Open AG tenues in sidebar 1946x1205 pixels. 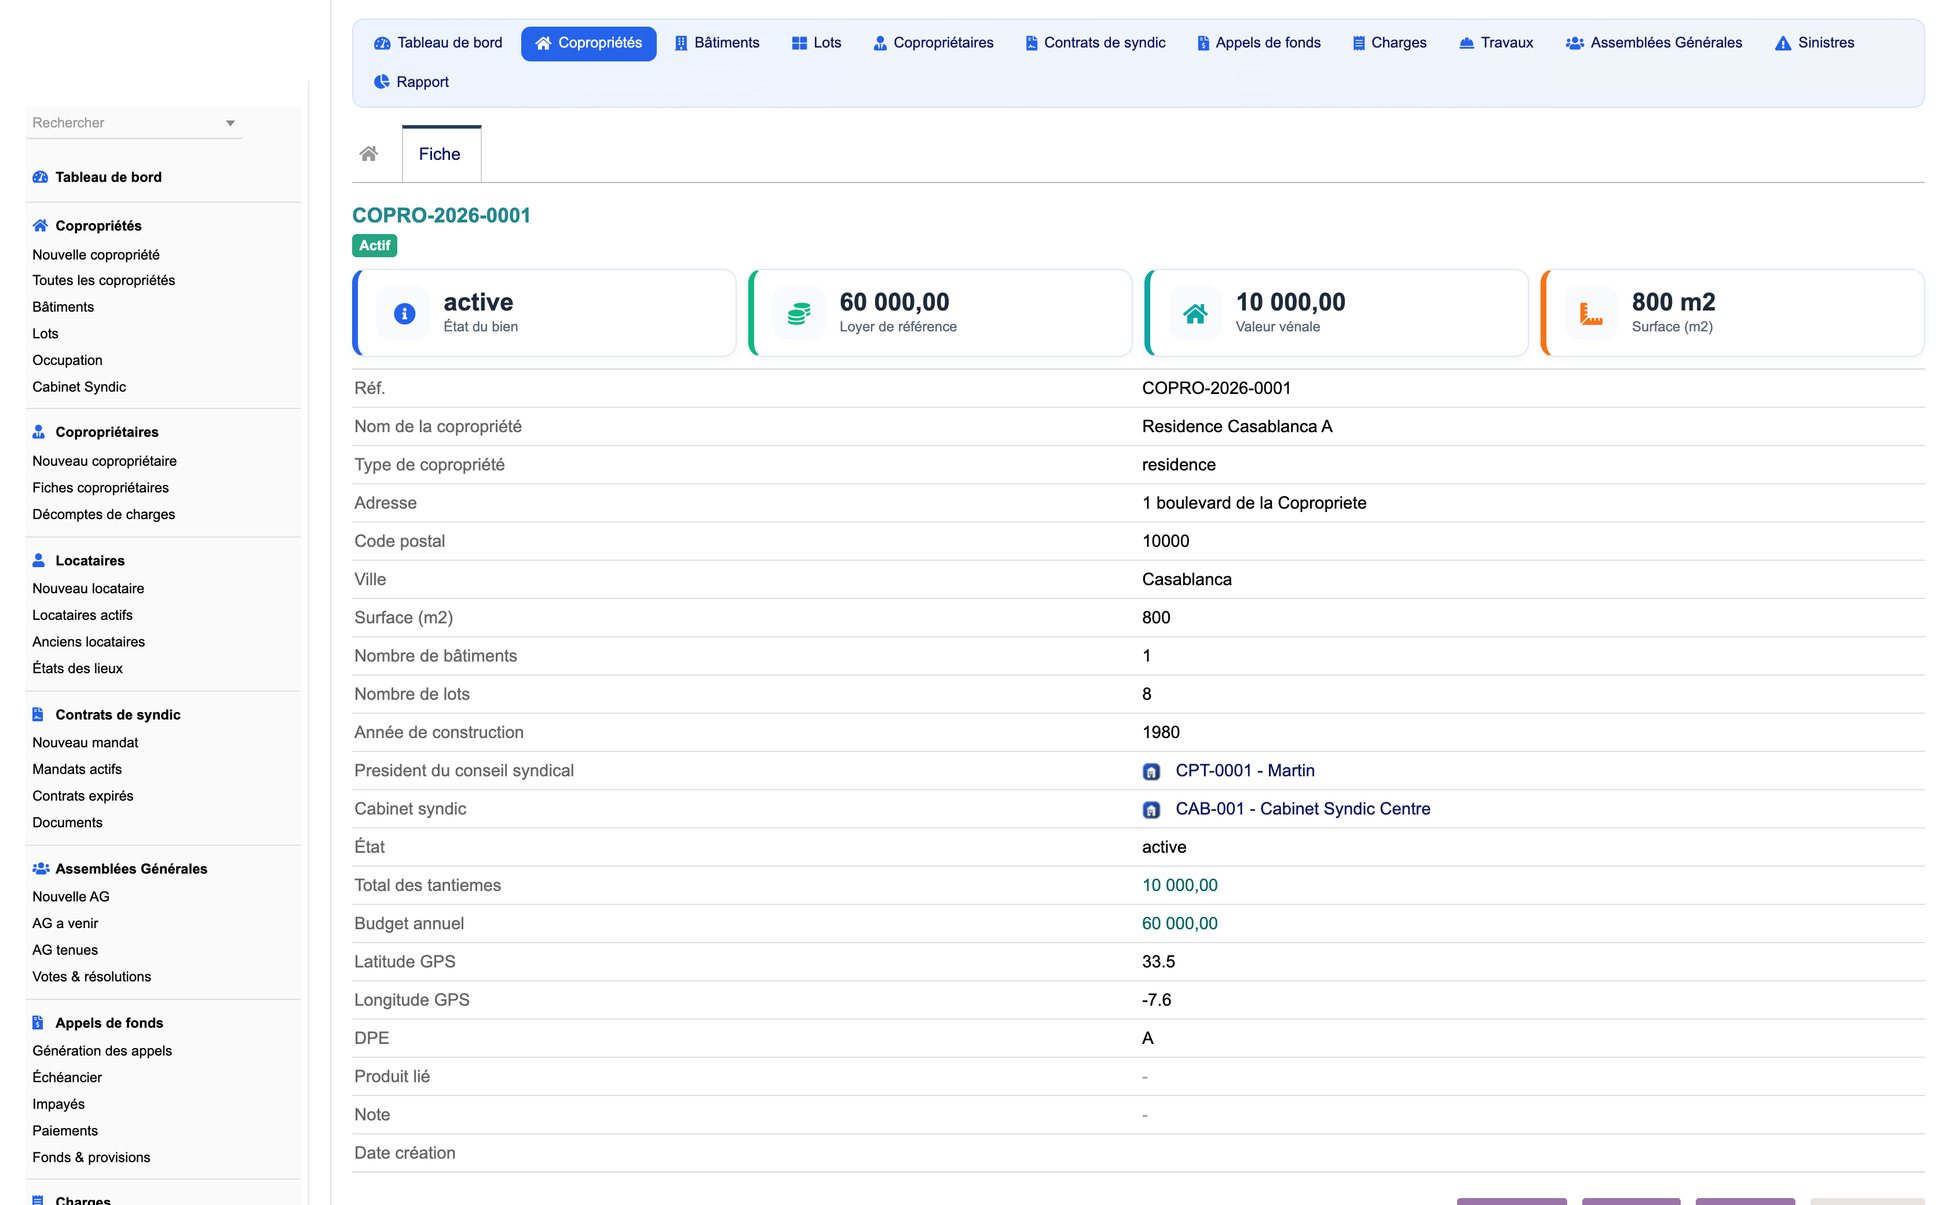(65, 950)
